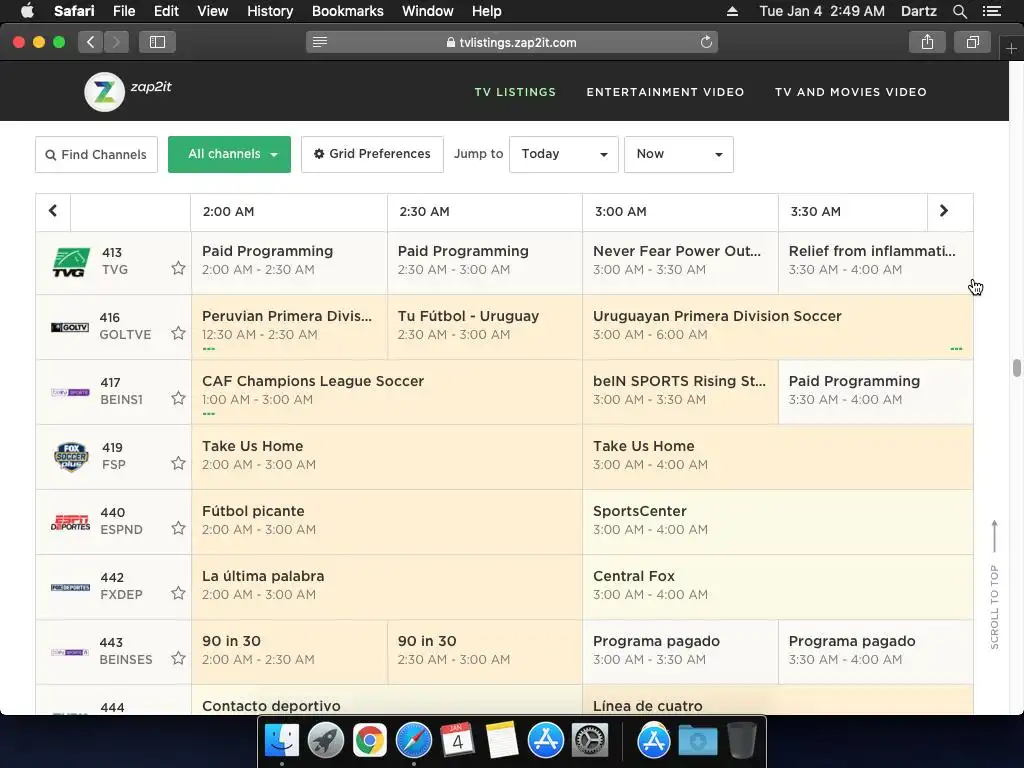Show all tabs overview icon

[x=973, y=42]
